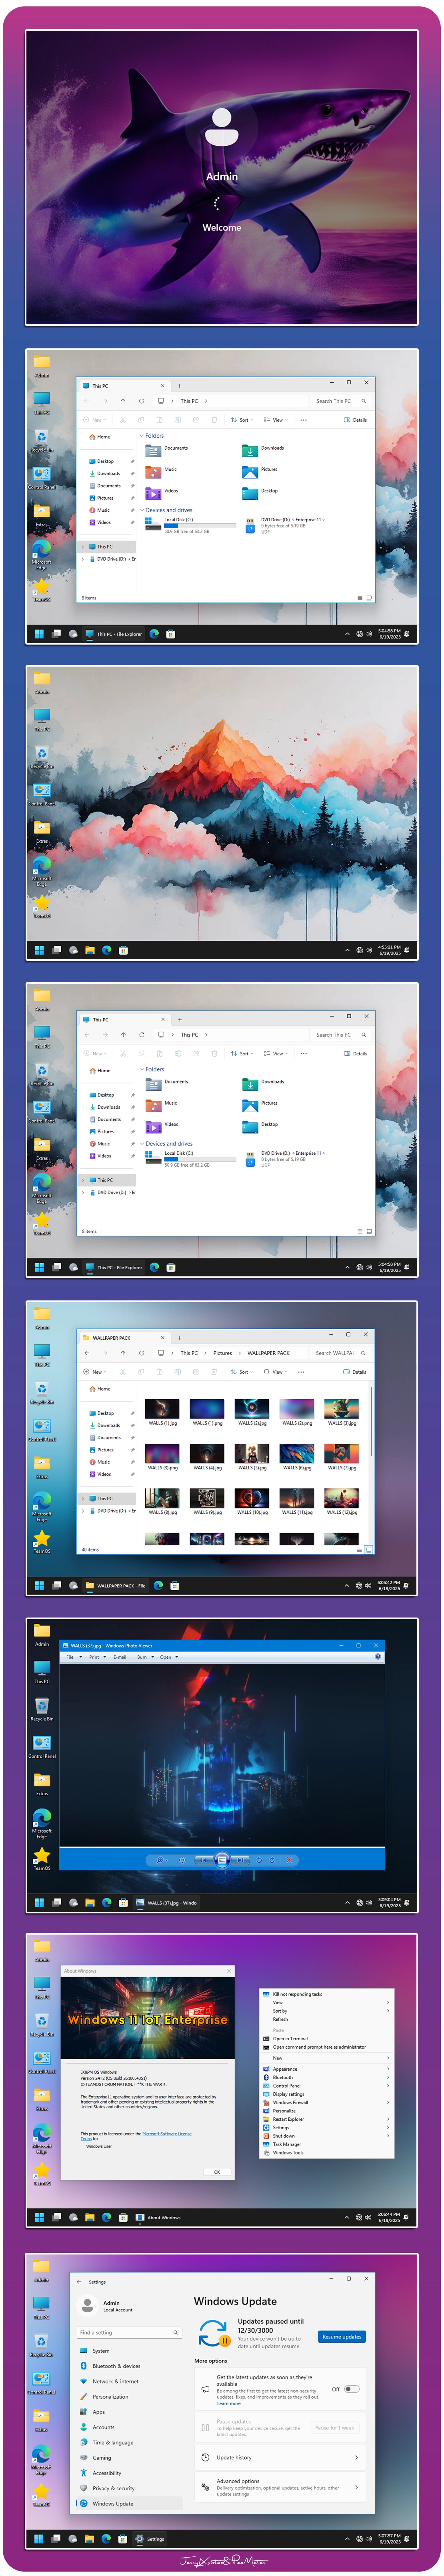Click the vertical scrollbar in WALLPAPER PACK window
444x2576 pixels.
[373, 1420]
